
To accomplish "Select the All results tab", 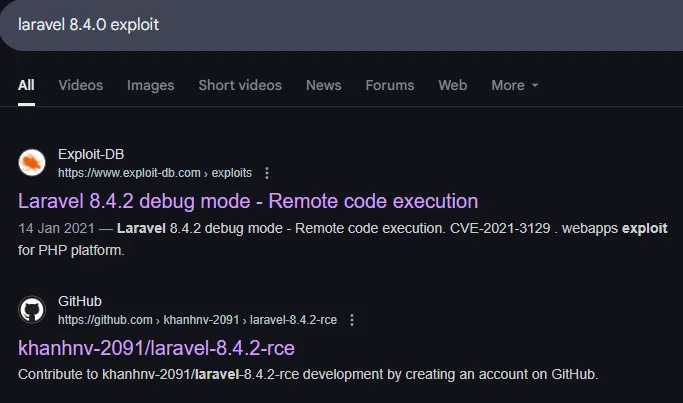I will coord(26,85).
